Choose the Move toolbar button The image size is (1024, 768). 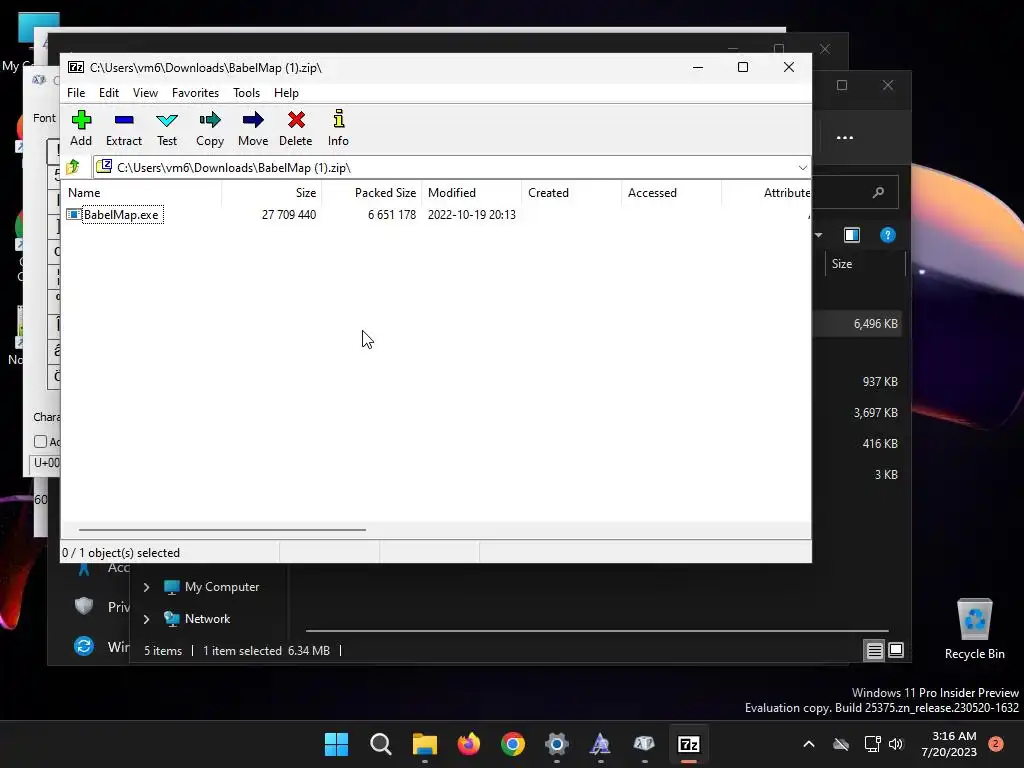point(253,128)
